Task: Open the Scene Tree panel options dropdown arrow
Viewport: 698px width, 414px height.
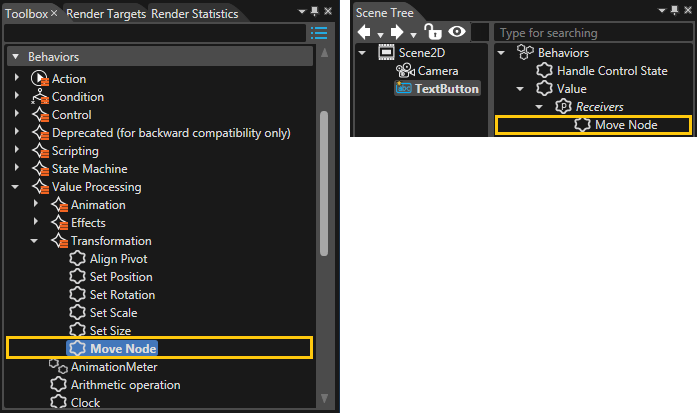Action: pyautogui.click(x=662, y=10)
